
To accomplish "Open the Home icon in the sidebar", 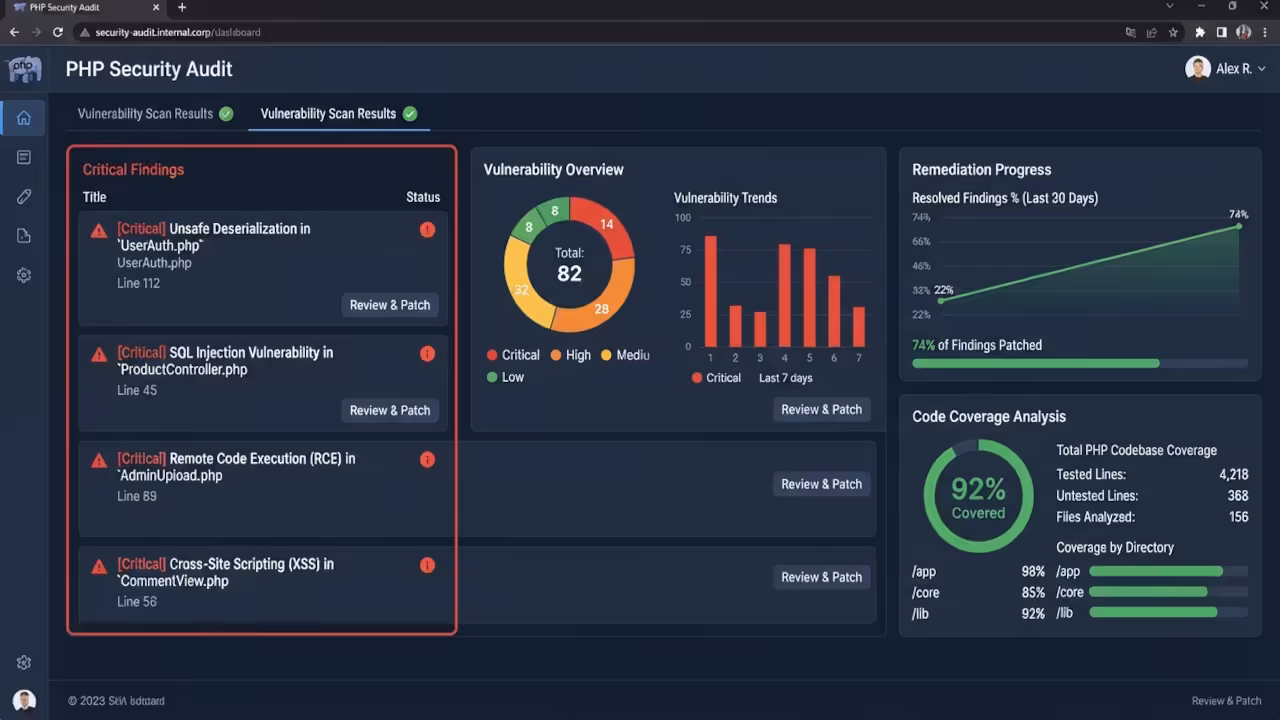I will point(24,118).
